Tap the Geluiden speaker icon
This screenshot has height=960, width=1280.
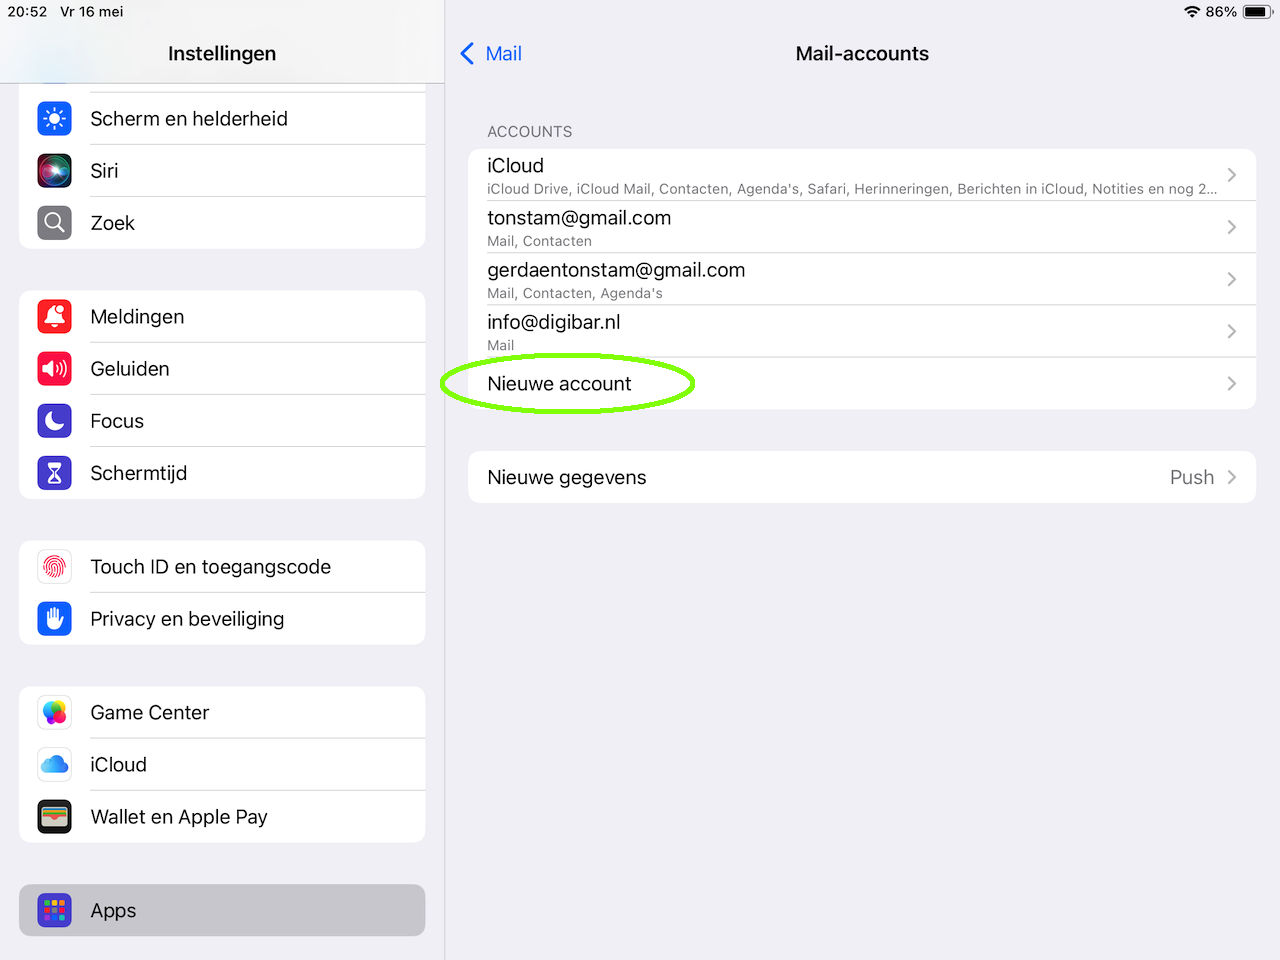click(55, 369)
